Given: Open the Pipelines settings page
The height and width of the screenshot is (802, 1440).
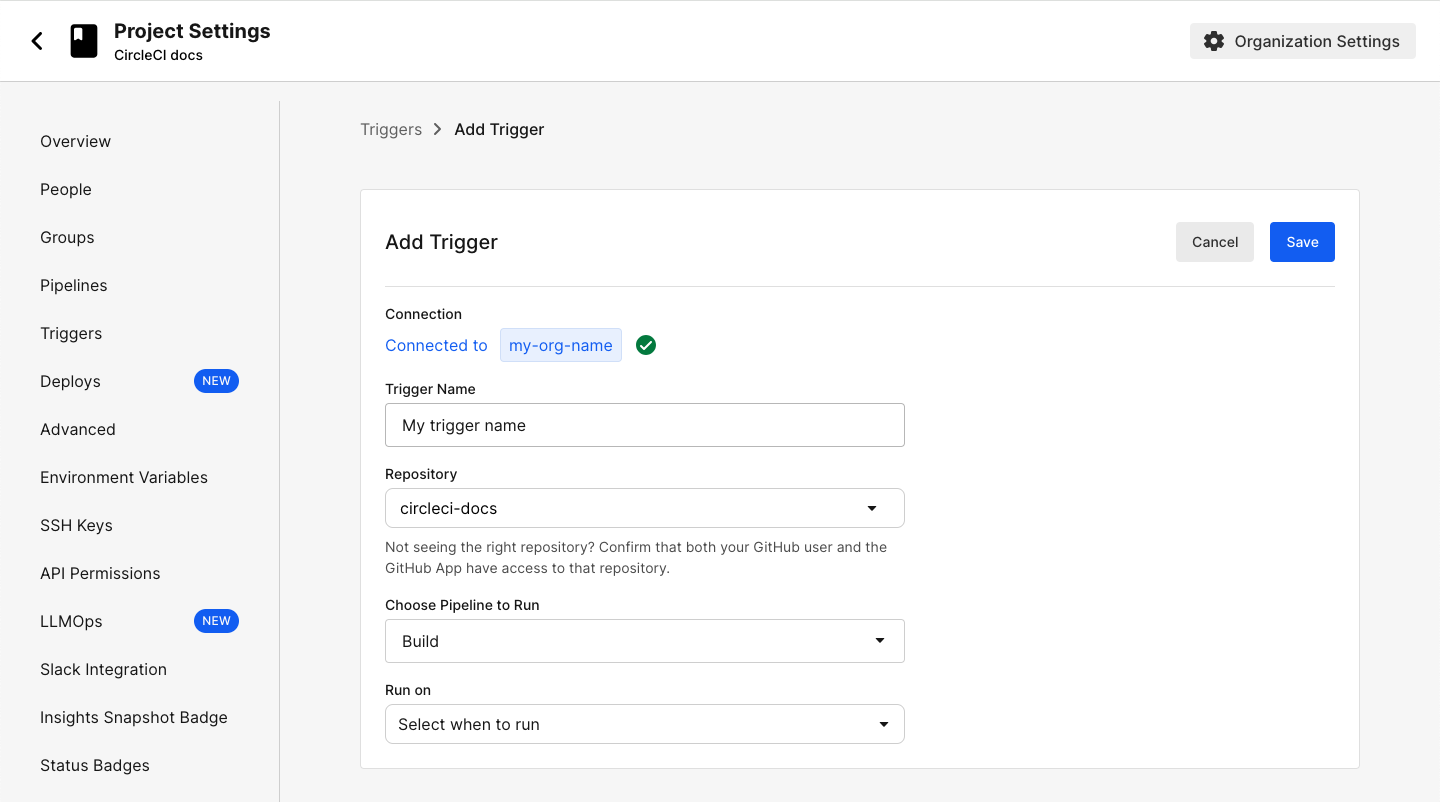Looking at the screenshot, I should coord(74,285).
